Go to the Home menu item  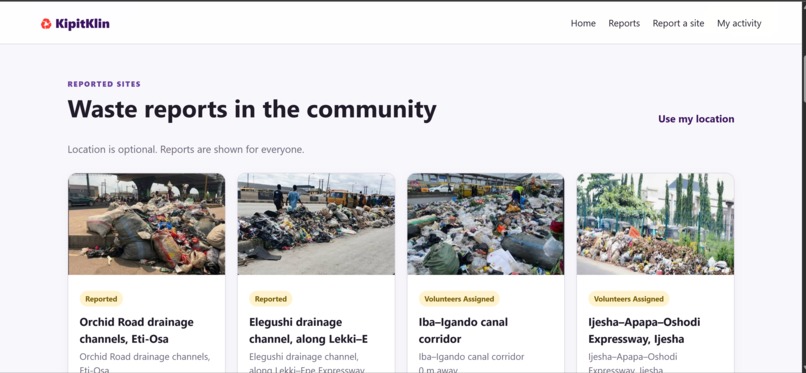pos(583,23)
